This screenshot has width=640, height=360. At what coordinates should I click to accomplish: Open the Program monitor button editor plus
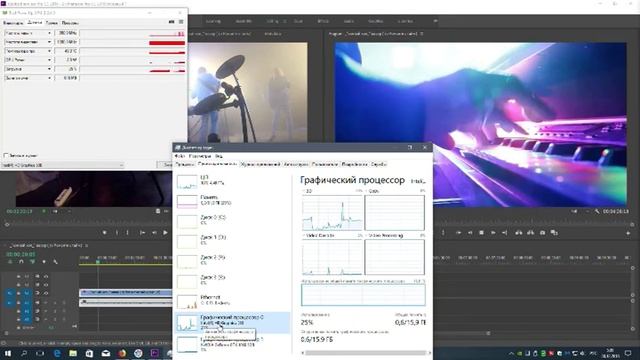628,233
